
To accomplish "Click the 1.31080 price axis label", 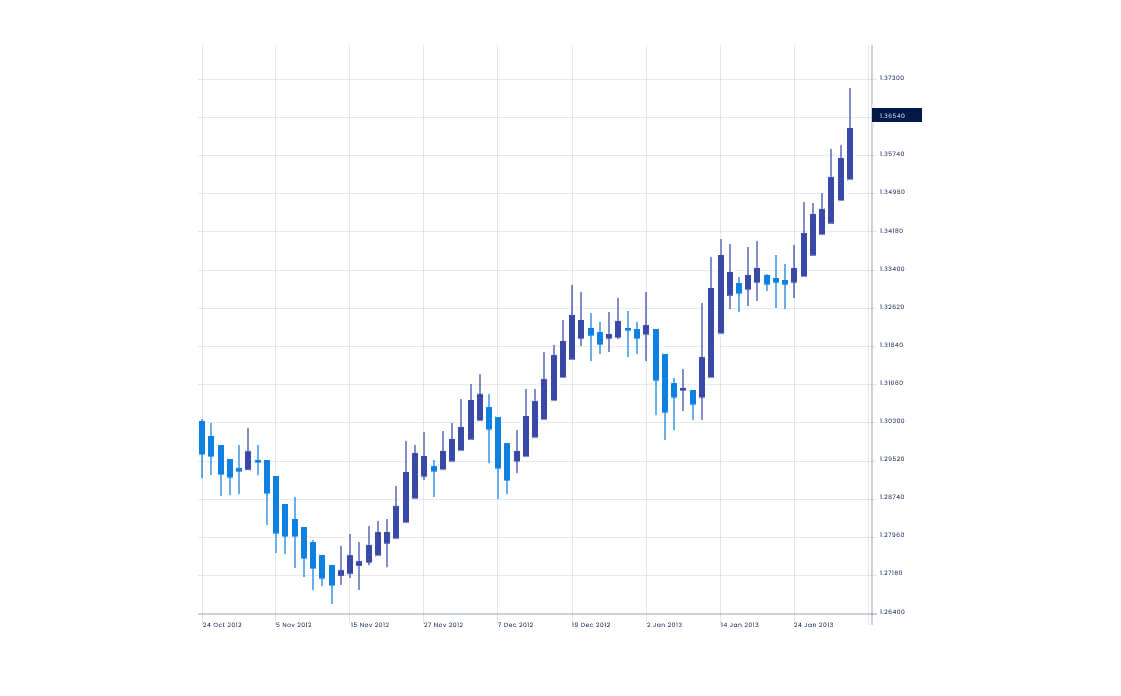I will click(x=892, y=382).
